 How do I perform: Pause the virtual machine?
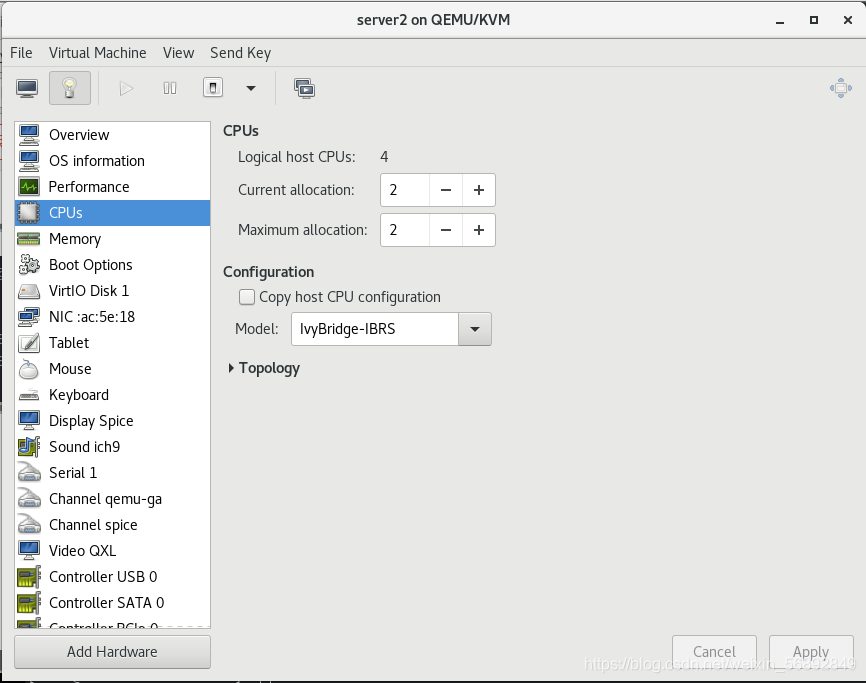click(170, 88)
